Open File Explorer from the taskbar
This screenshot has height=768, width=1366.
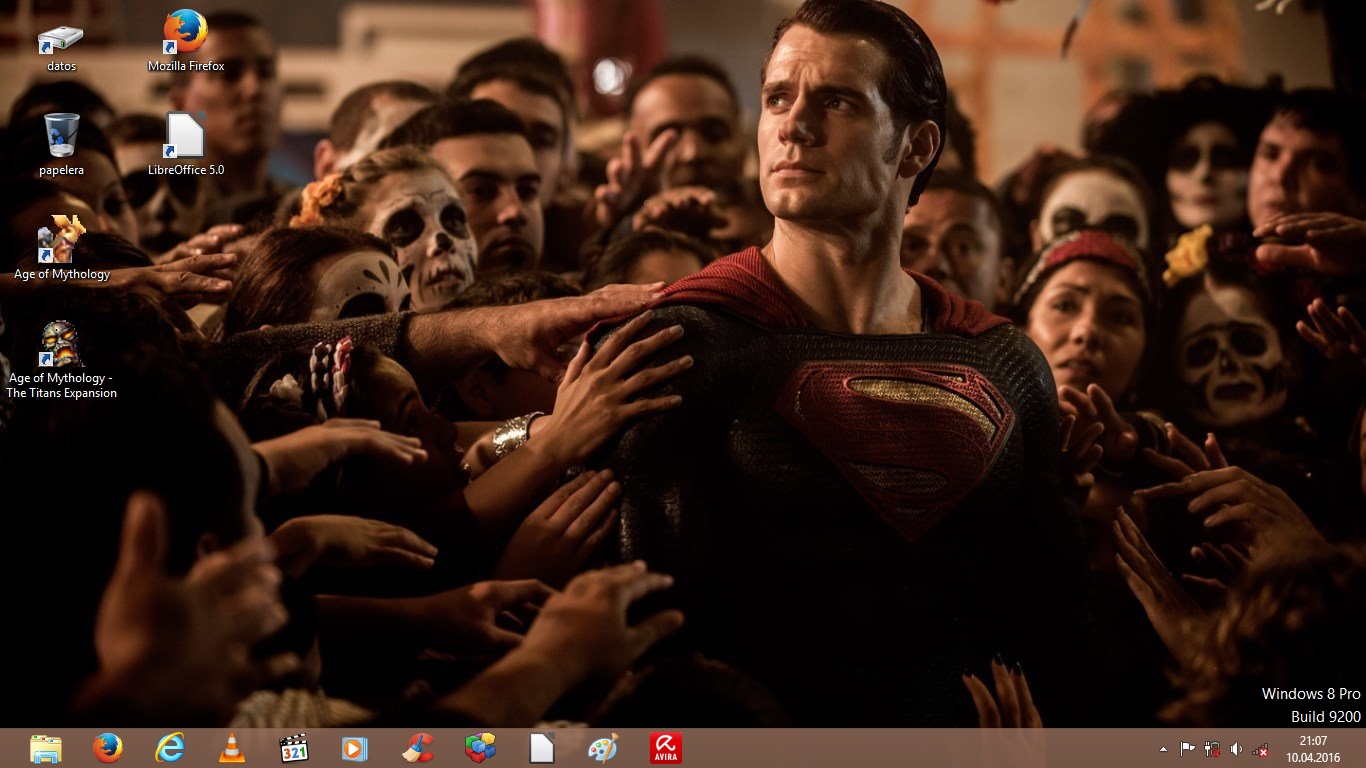46,748
